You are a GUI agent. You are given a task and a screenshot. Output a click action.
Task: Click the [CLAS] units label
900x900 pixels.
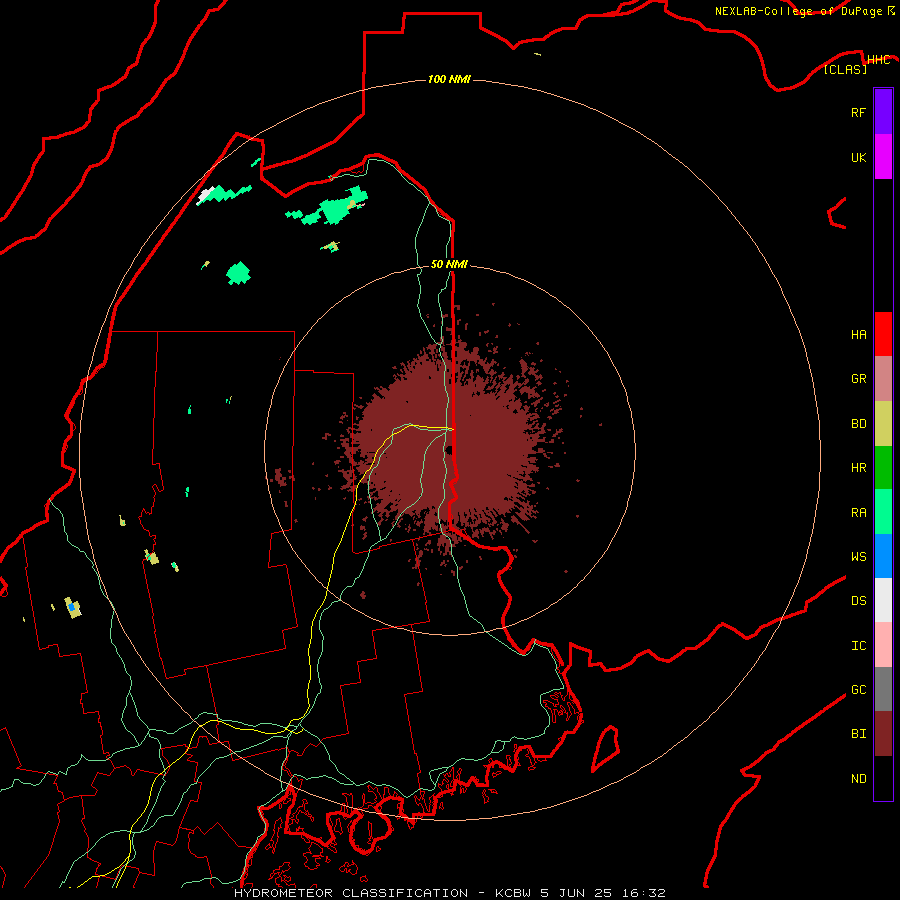845,69
